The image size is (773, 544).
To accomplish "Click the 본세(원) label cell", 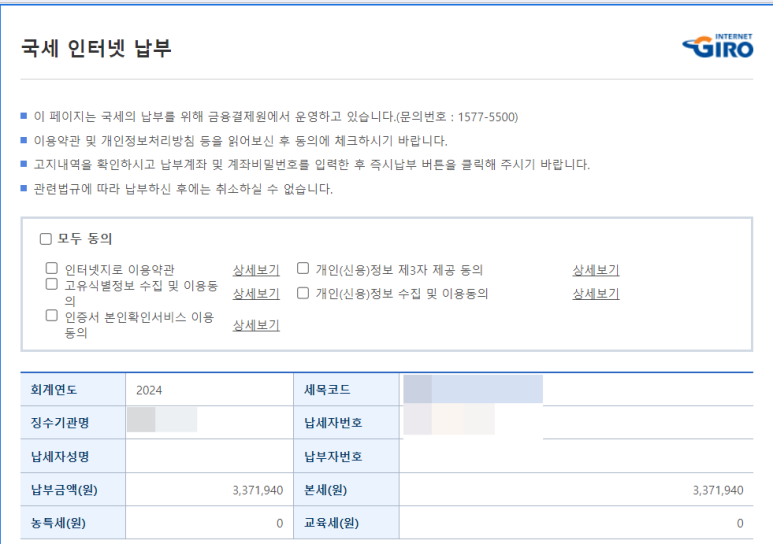I will (x=346, y=490).
